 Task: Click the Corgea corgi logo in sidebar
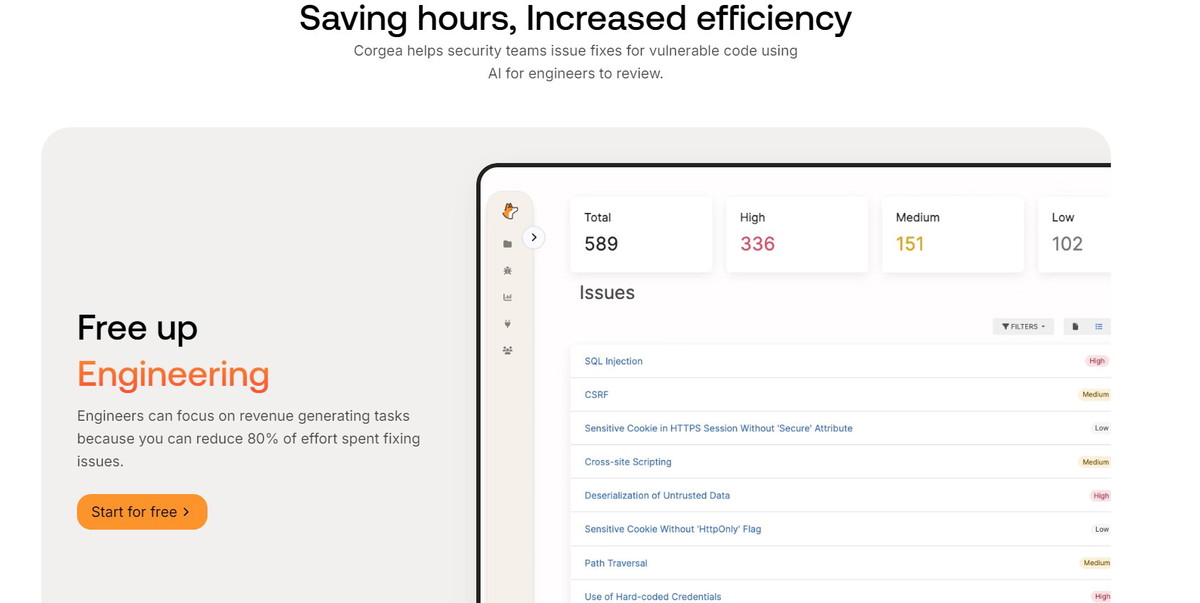point(510,211)
